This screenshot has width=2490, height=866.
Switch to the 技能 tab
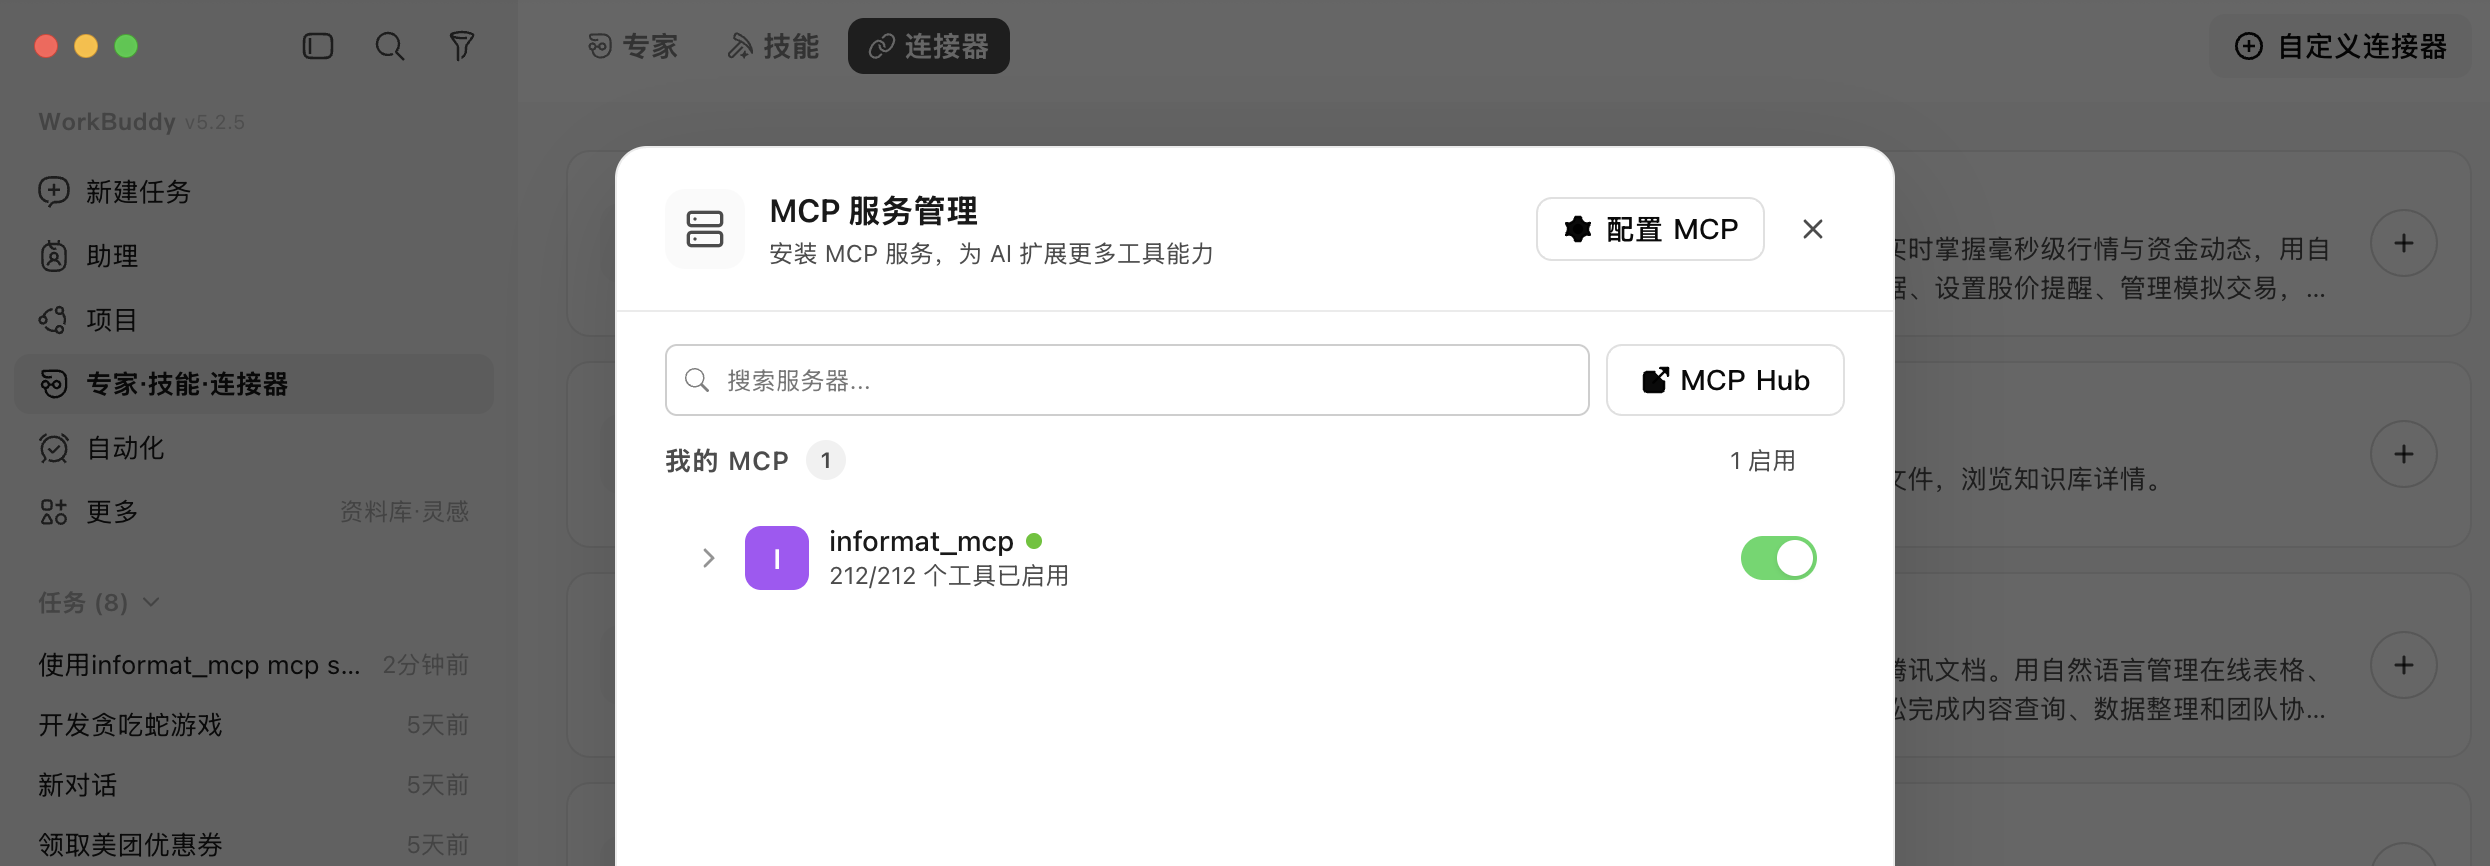pos(773,46)
